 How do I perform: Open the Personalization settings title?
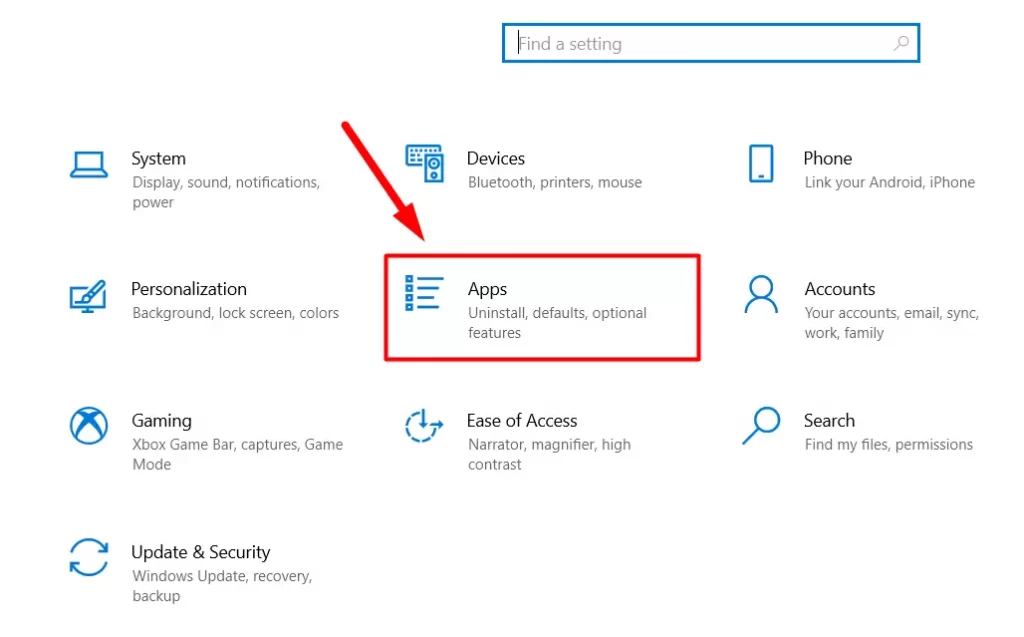(189, 289)
